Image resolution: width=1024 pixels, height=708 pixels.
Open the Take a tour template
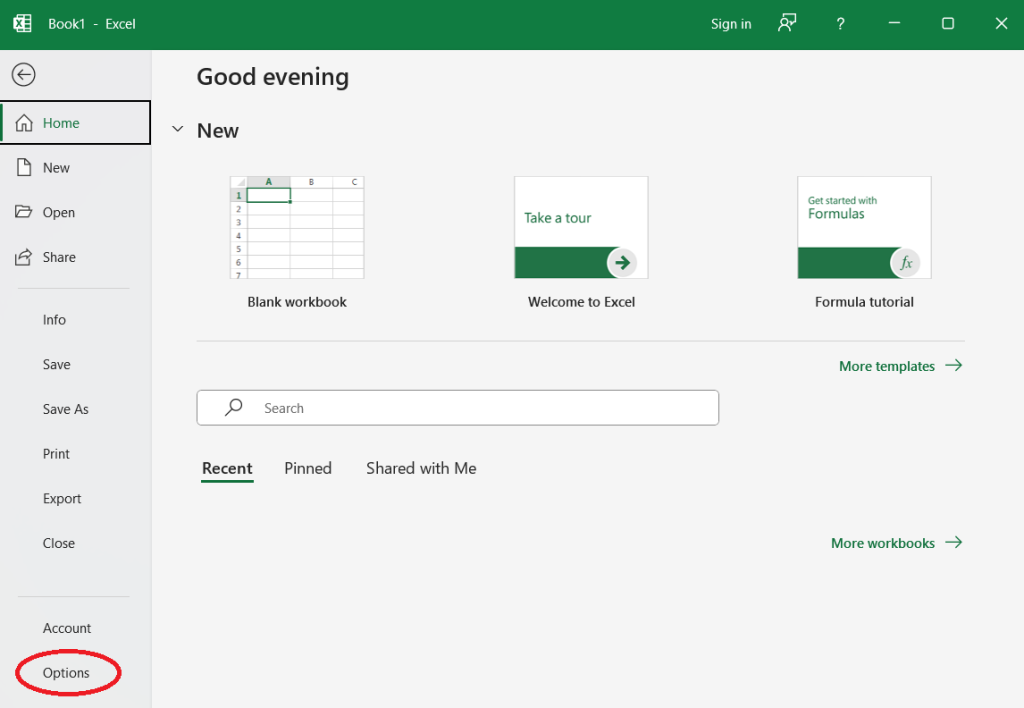(581, 228)
